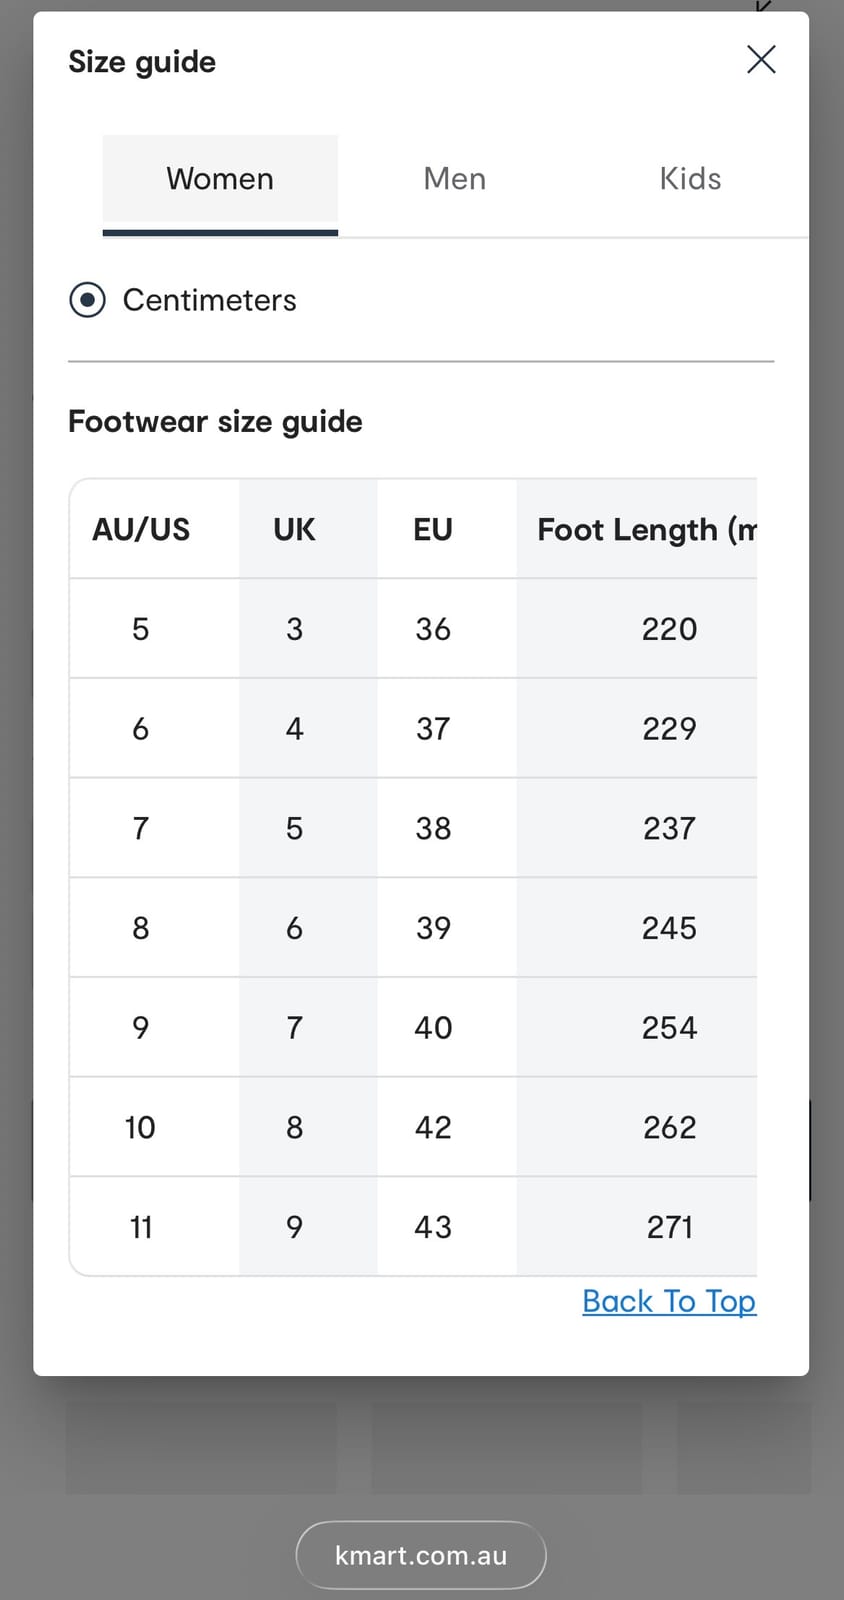Click the EU size 38 cell
The width and height of the screenshot is (844, 1600).
433,828
